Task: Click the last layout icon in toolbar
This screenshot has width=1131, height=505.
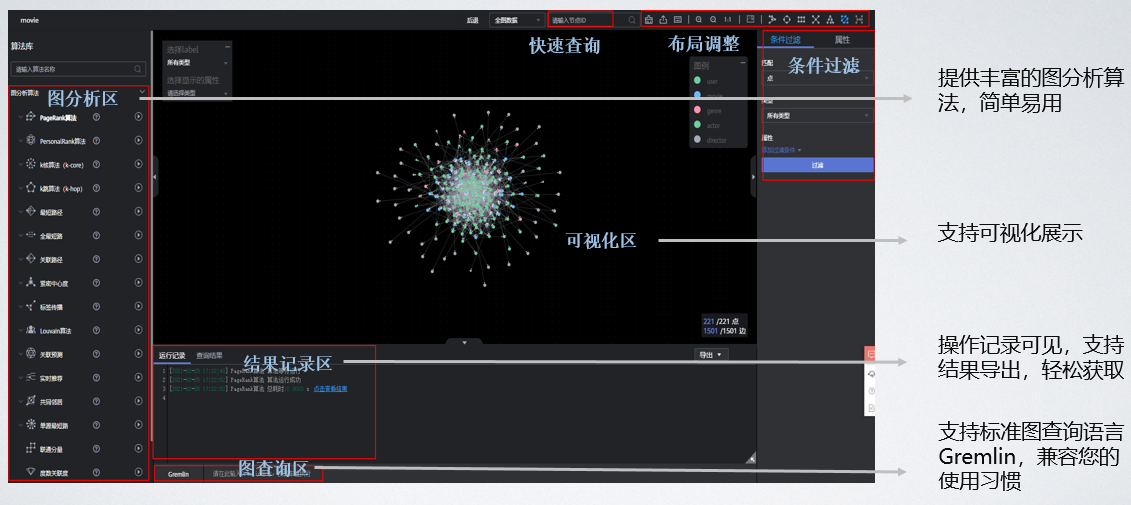Action: 859,19
